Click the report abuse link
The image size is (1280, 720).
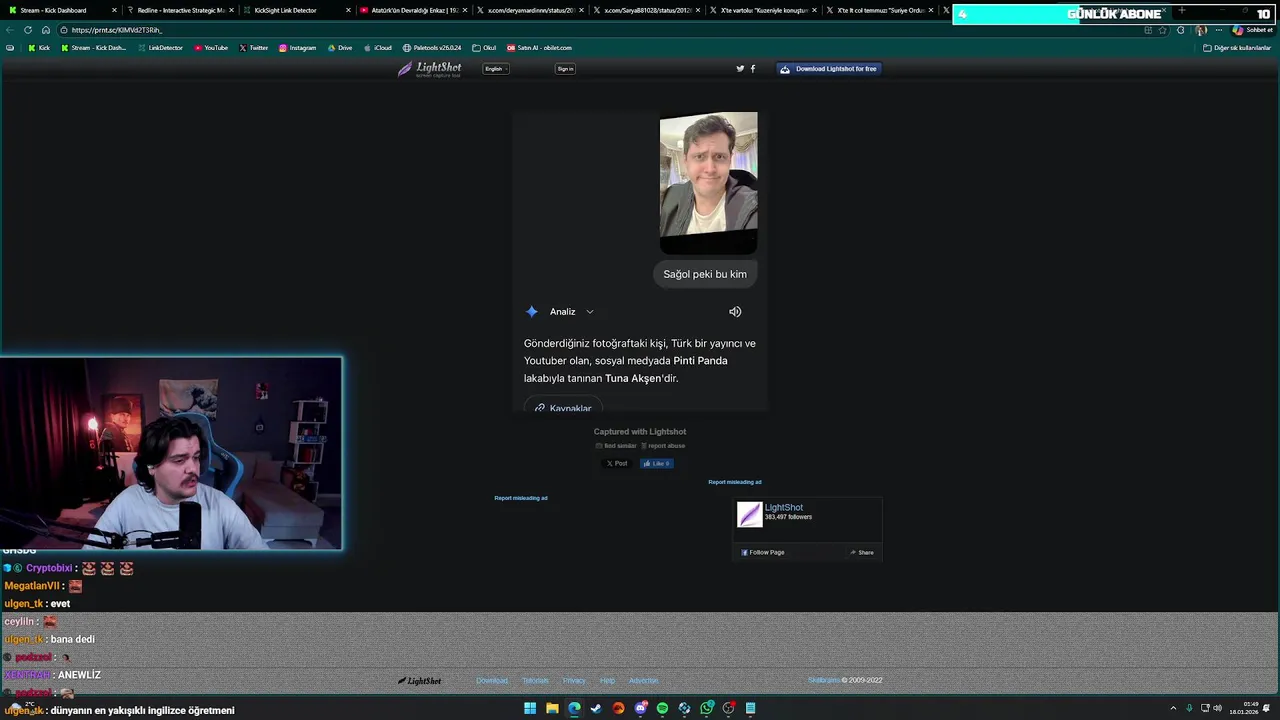tap(663, 446)
